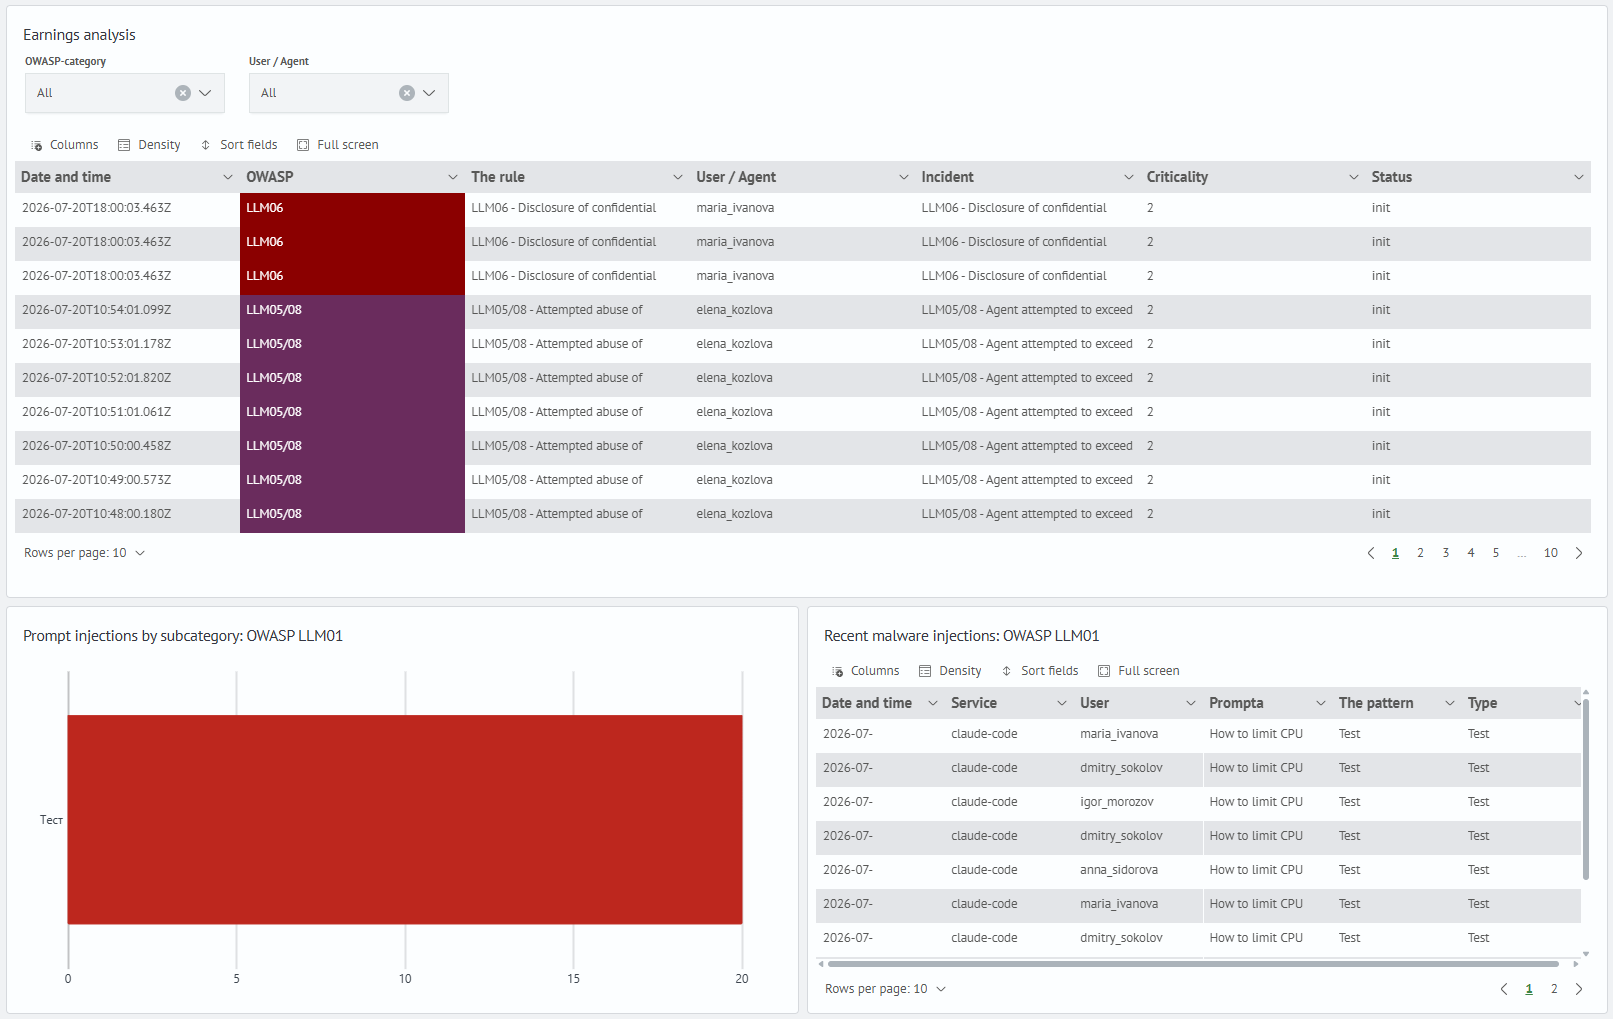The height and width of the screenshot is (1019, 1613).
Task: Go to next page in malware injections pagination
Action: [1579, 989]
